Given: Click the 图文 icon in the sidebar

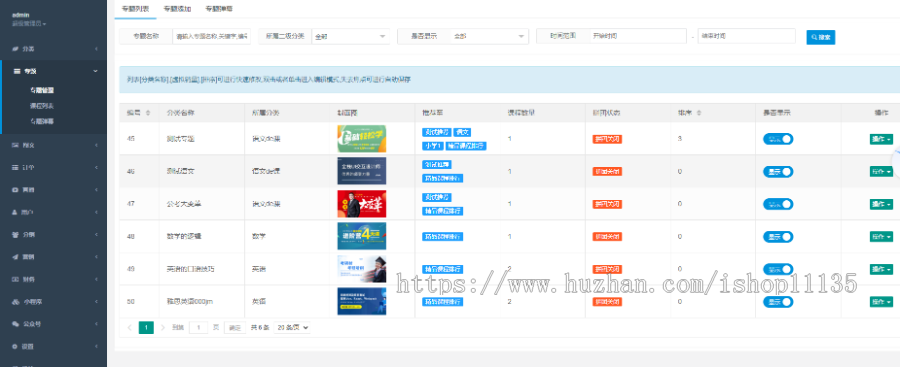Looking at the screenshot, I should tap(15, 145).
